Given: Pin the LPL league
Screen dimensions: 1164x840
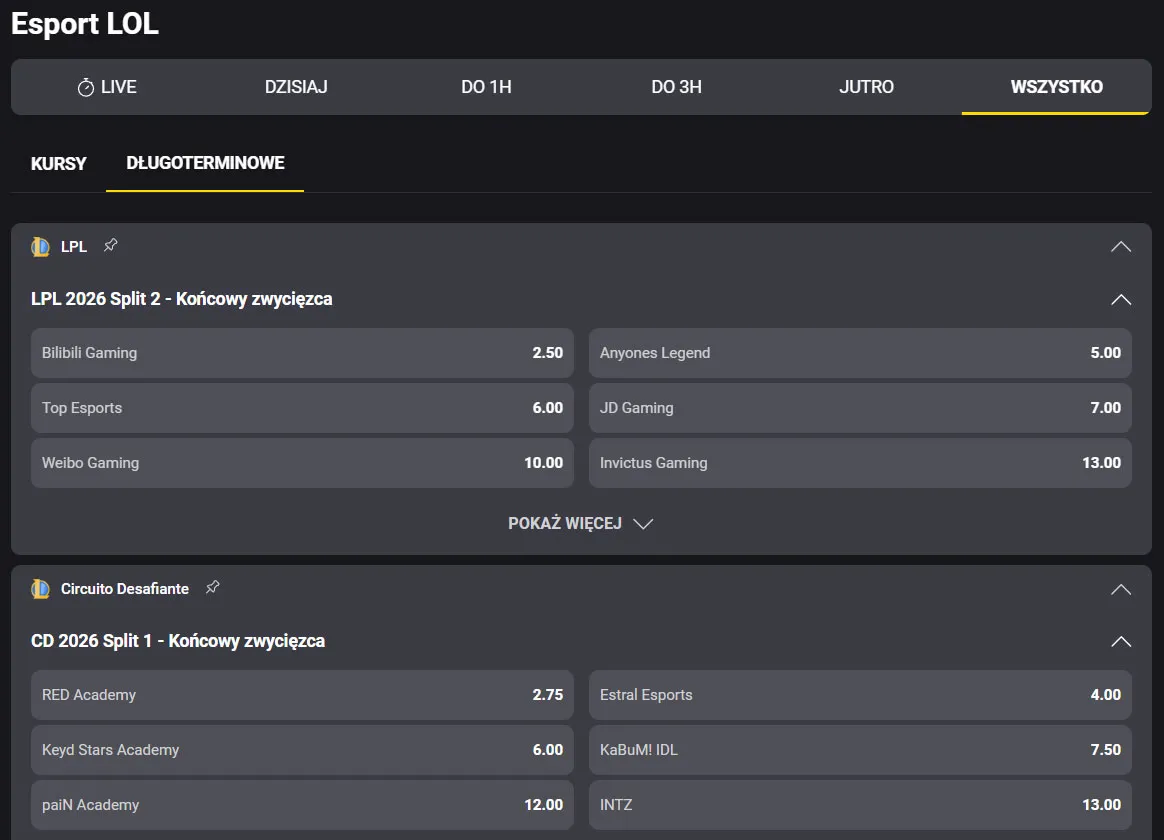Looking at the screenshot, I should tap(111, 246).
